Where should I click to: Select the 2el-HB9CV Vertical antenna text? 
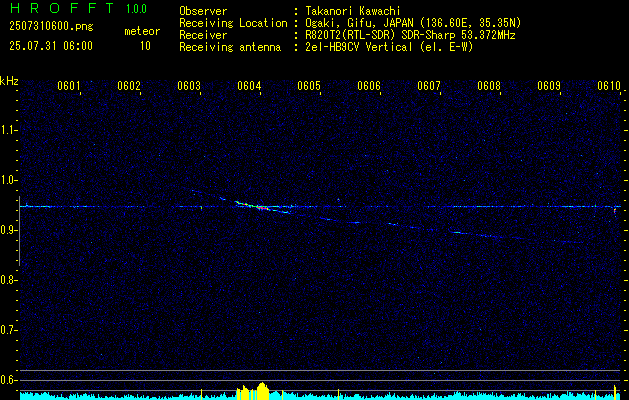(x=390, y=47)
